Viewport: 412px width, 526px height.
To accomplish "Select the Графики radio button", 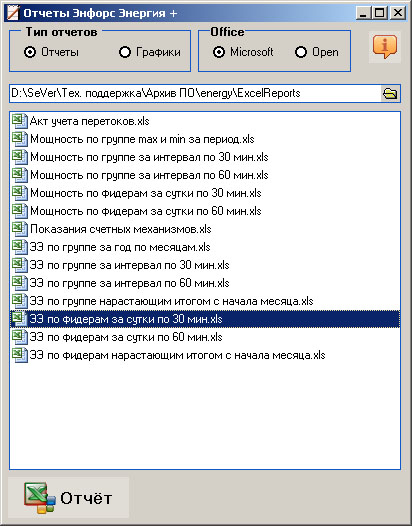I will pyautogui.click(x=125, y=52).
